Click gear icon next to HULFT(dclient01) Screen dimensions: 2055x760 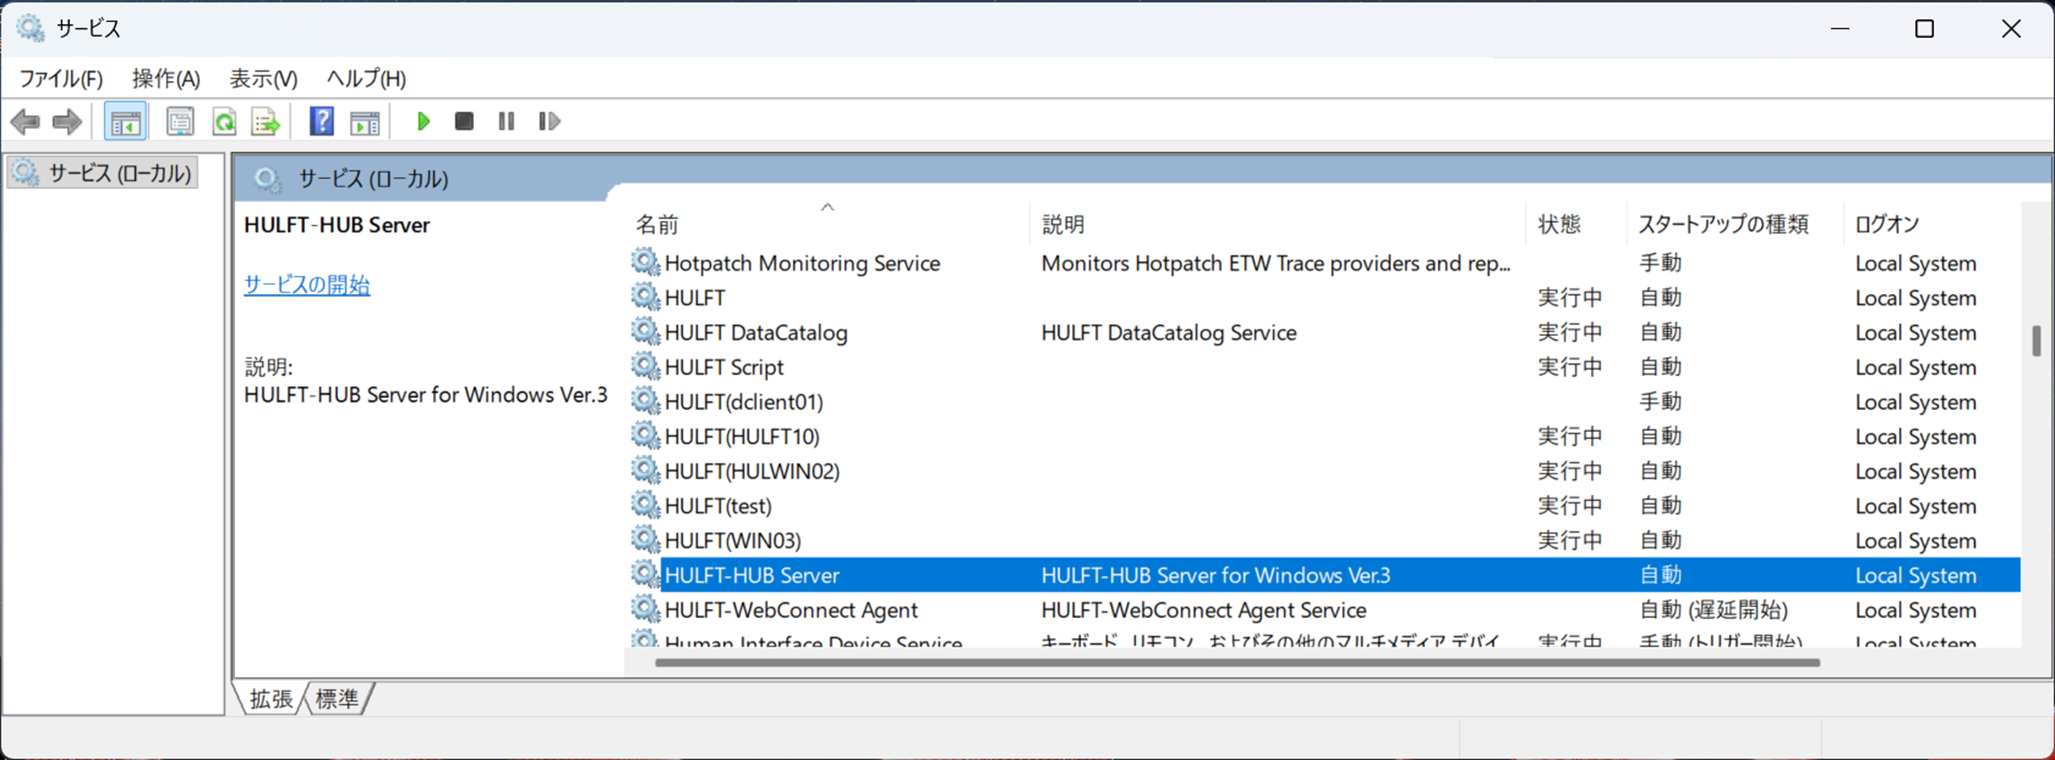645,401
